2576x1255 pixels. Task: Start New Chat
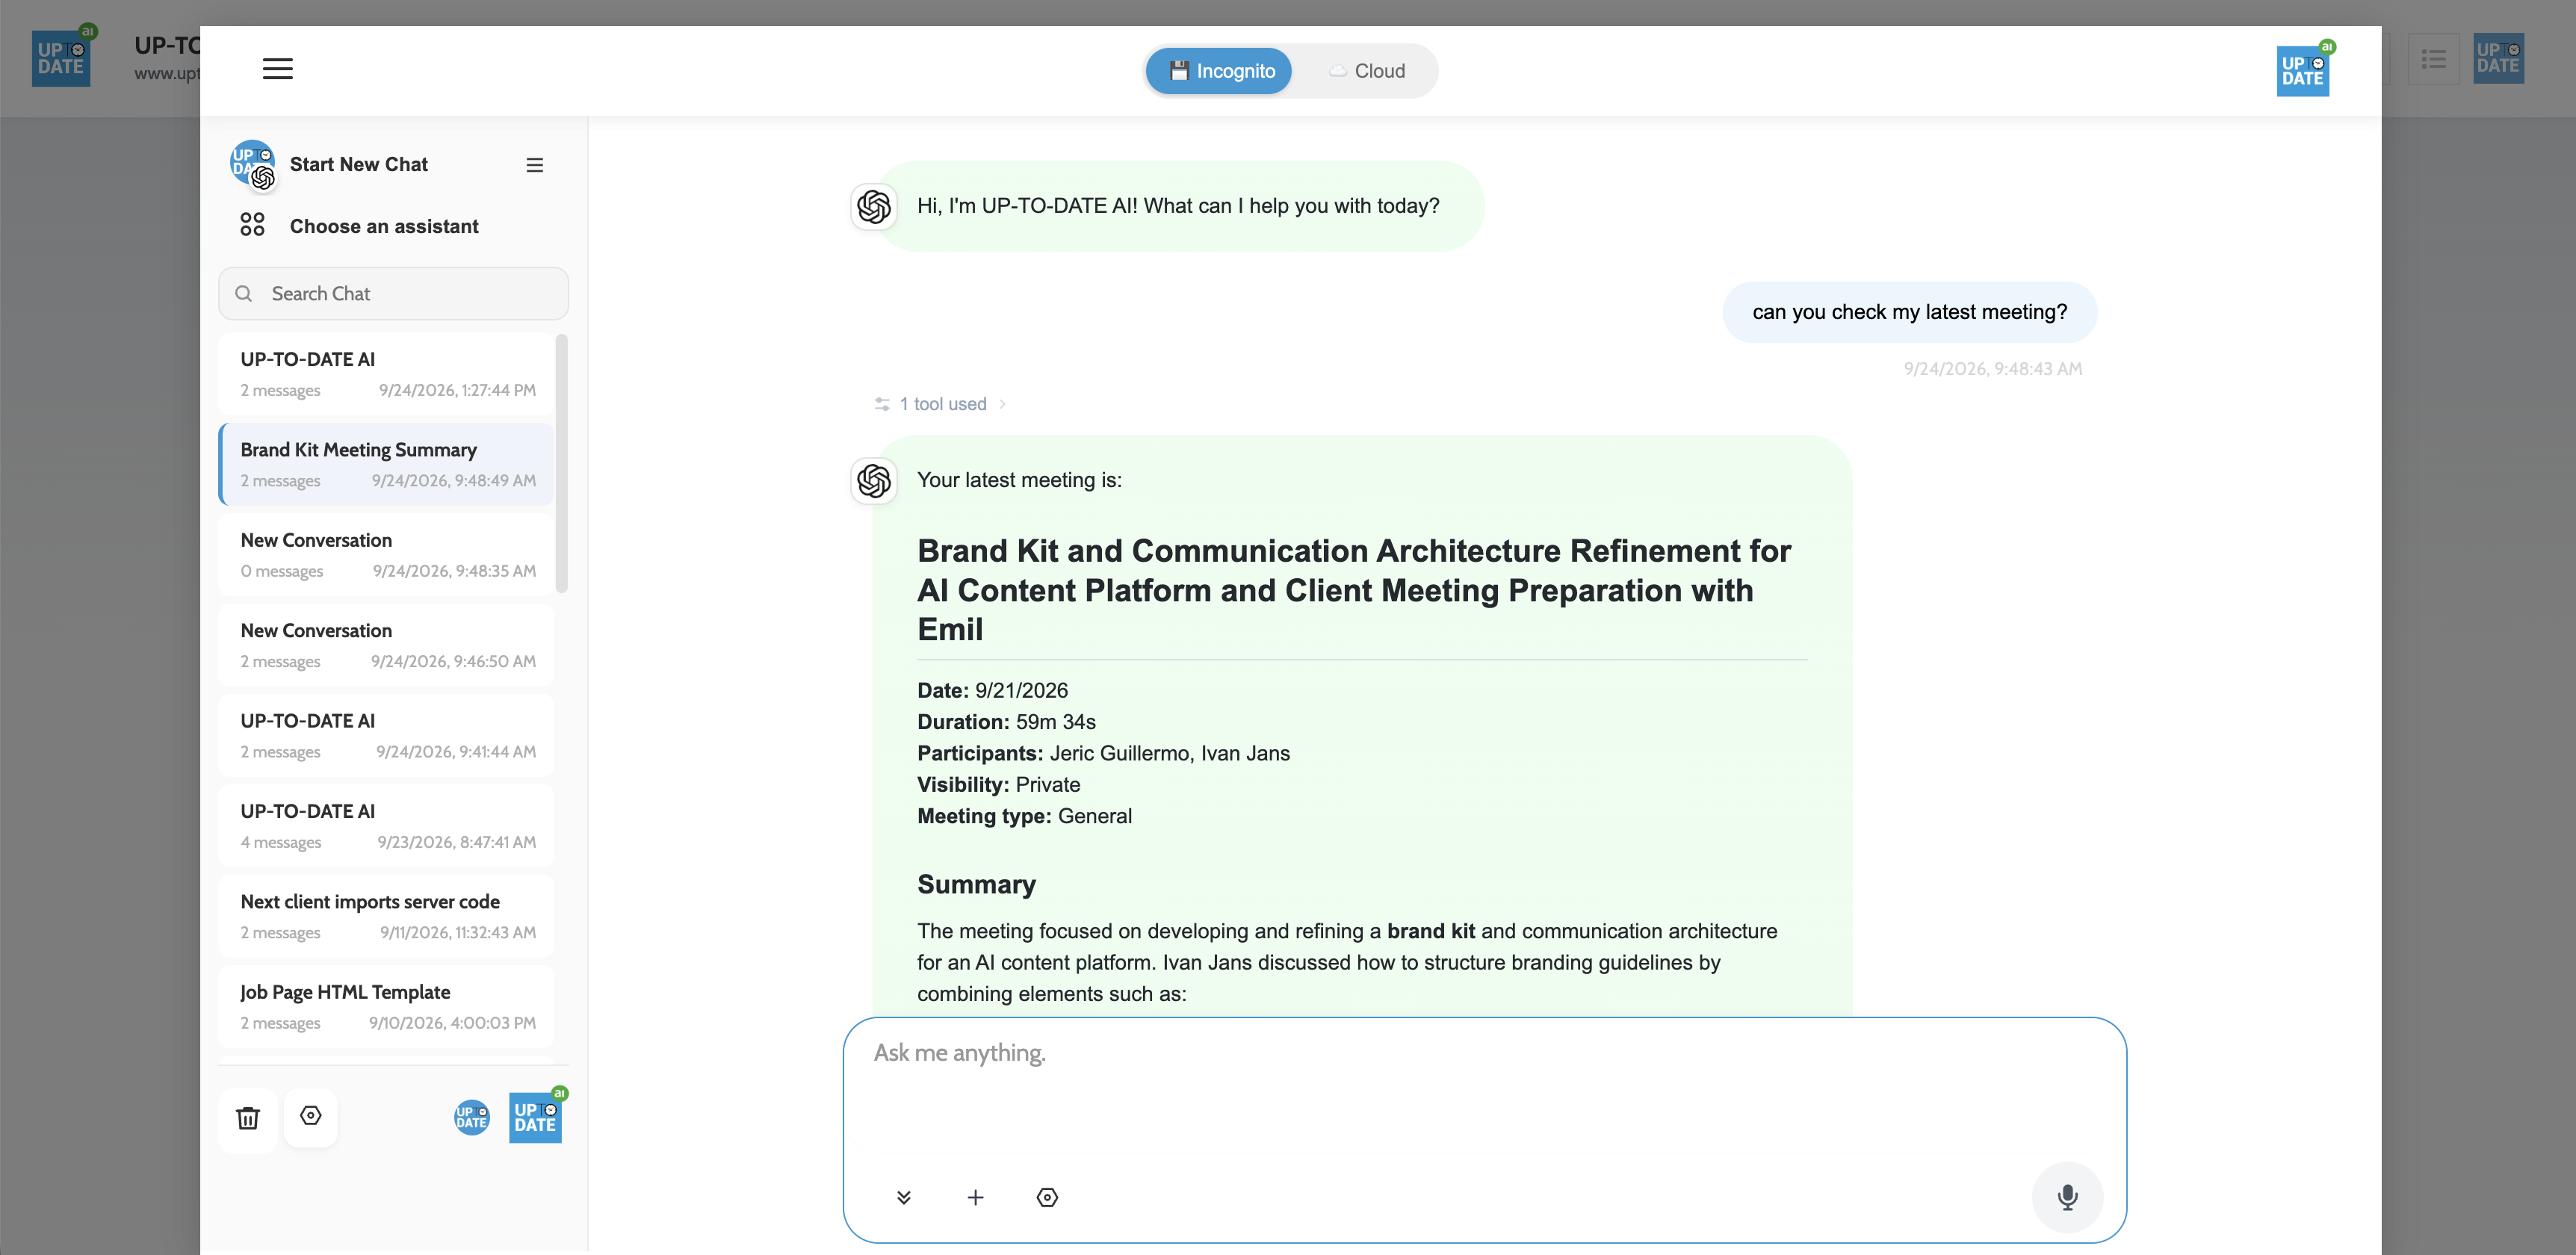point(358,165)
